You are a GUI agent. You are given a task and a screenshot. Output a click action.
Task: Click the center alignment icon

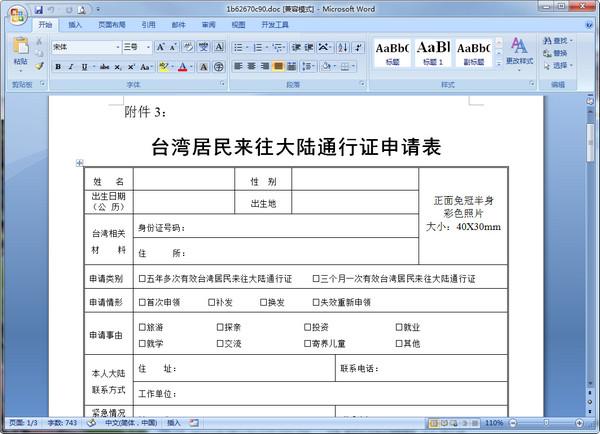[x=251, y=67]
